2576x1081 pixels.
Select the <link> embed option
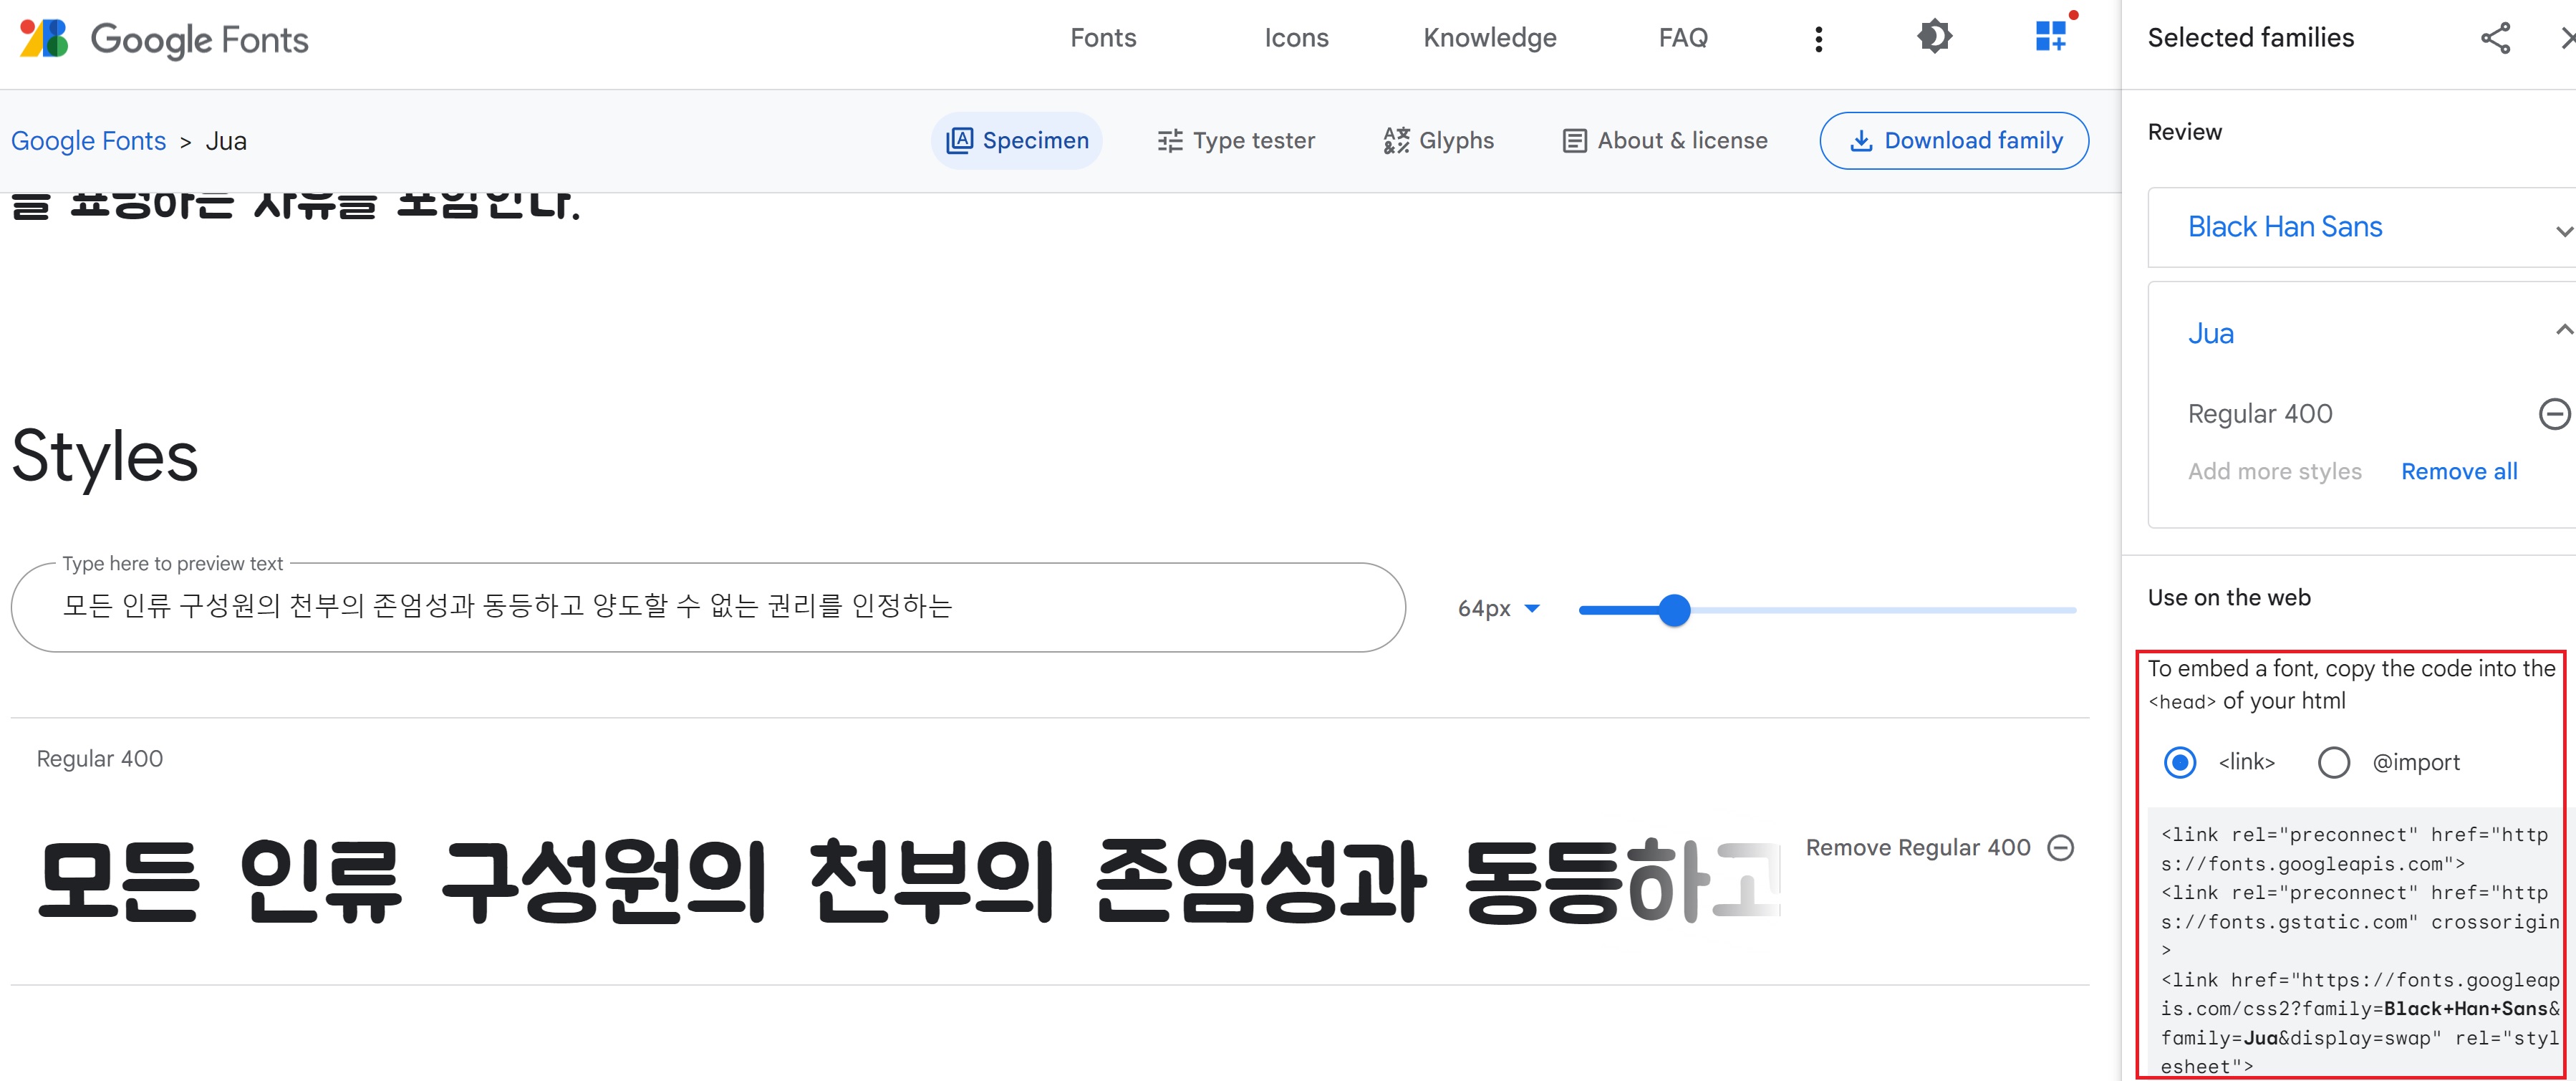[x=2180, y=762]
